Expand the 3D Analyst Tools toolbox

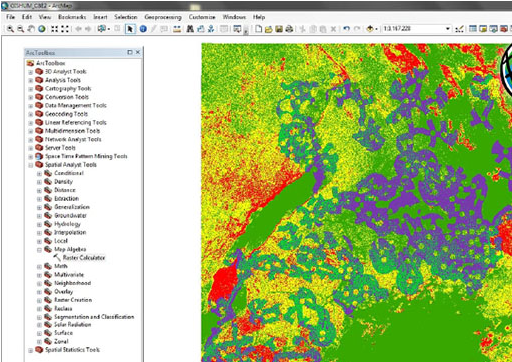pos(31,72)
